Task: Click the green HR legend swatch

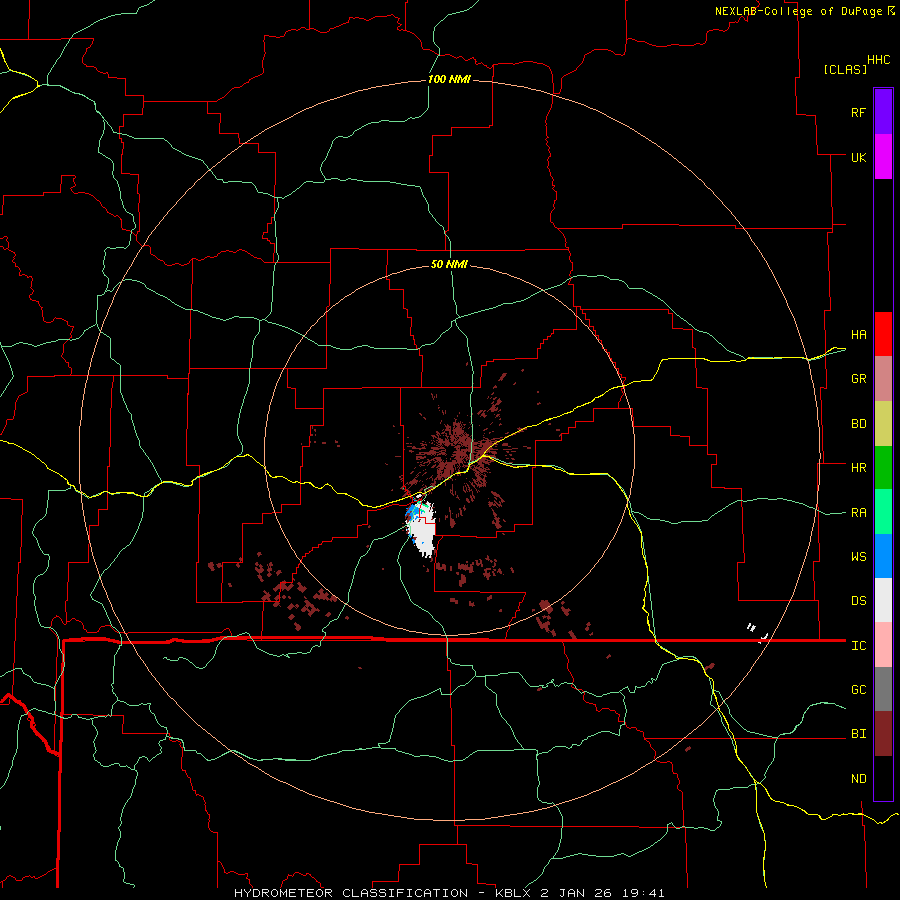Action: tap(883, 468)
